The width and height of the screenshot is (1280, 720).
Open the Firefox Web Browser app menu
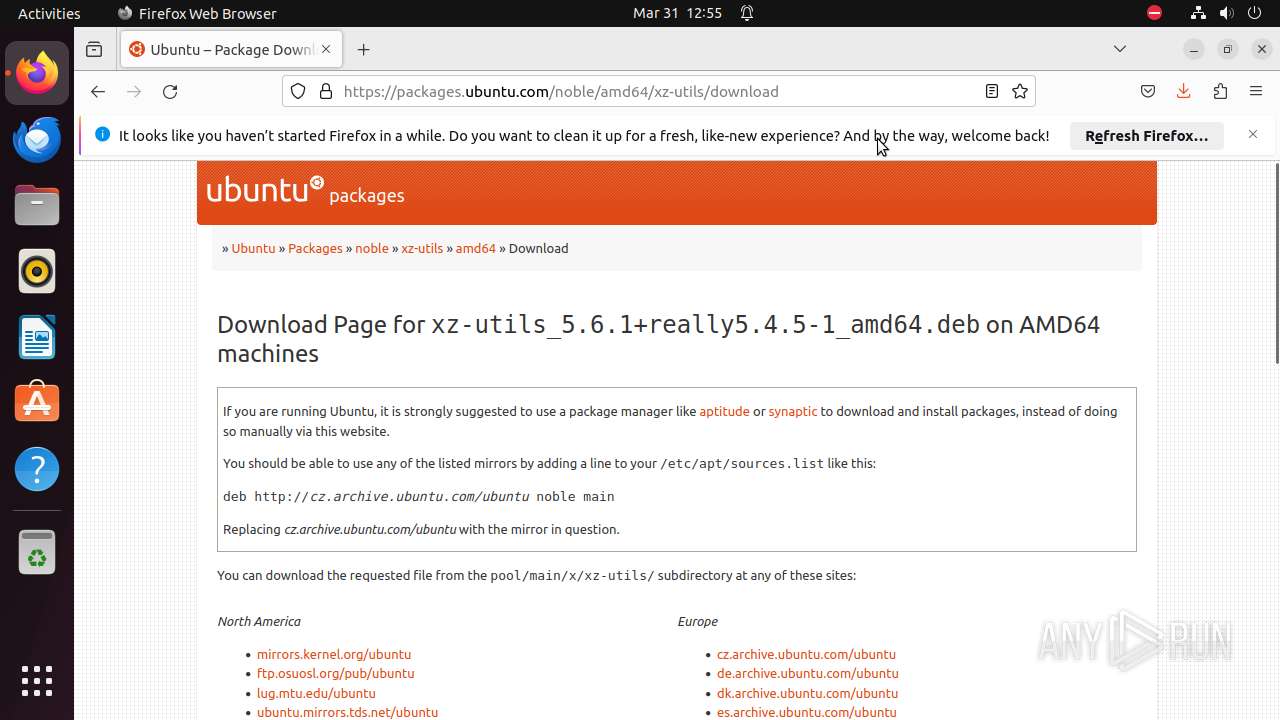(x=197, y=13)
